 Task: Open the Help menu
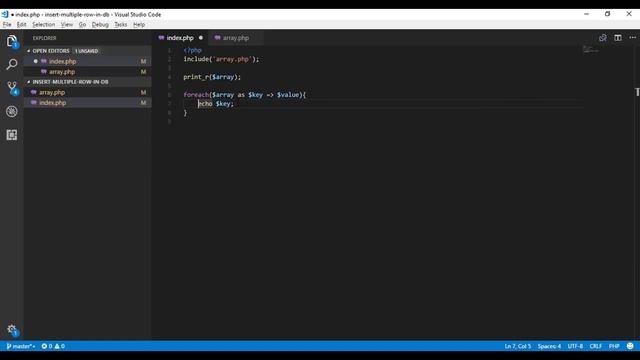(139, 24)
